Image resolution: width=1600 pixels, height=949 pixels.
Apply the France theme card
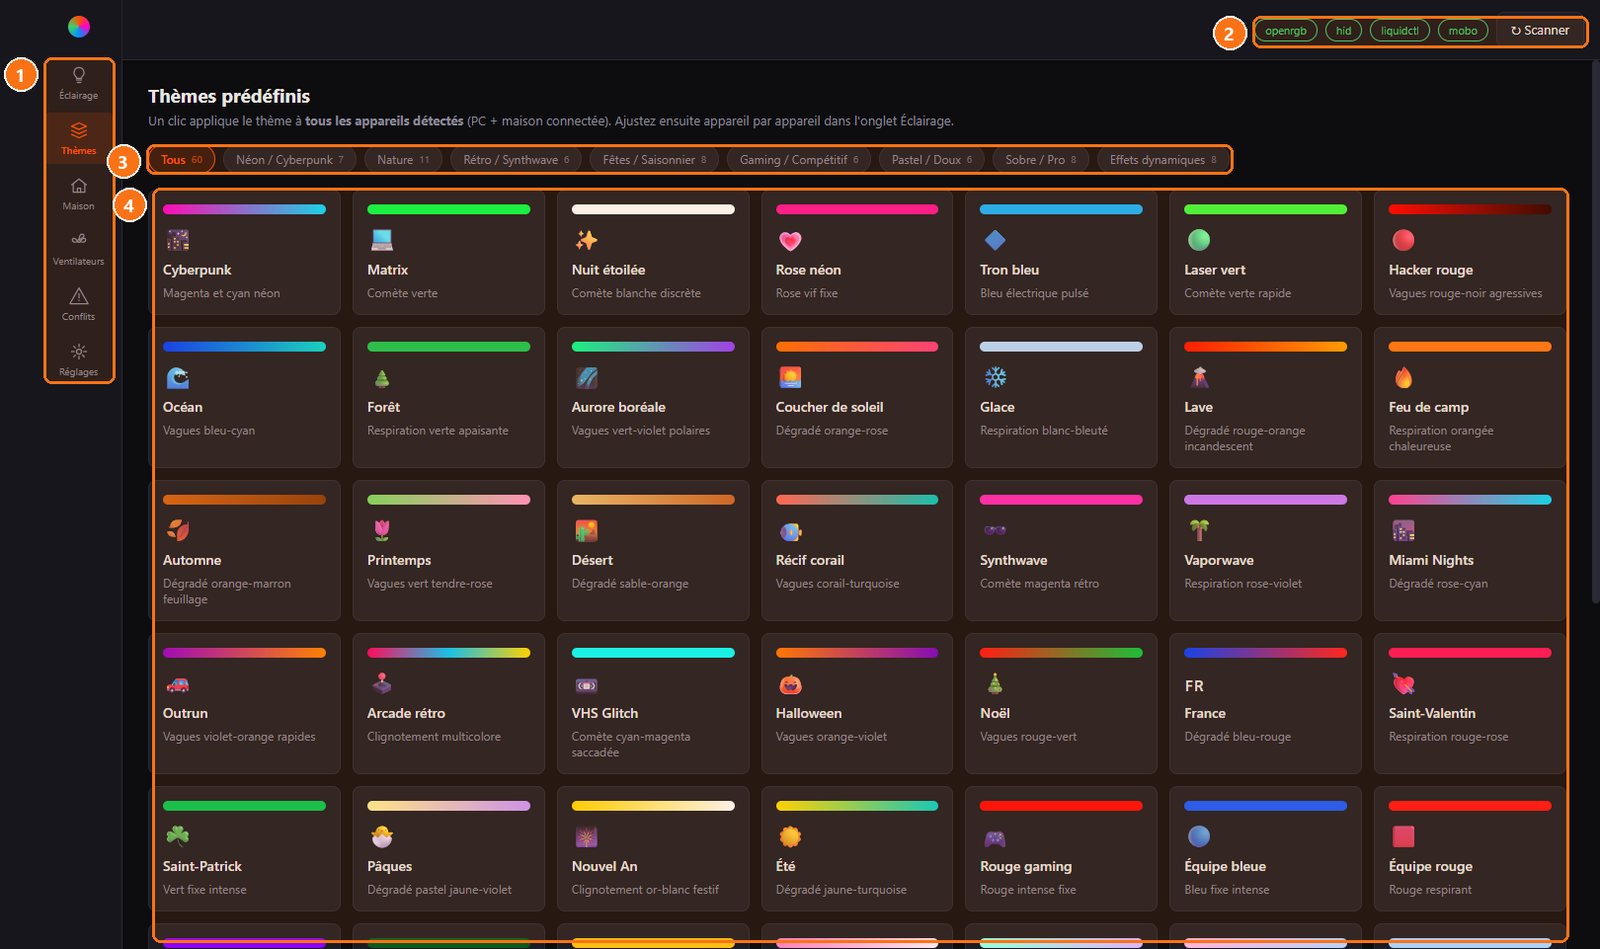click(1265, 703)
